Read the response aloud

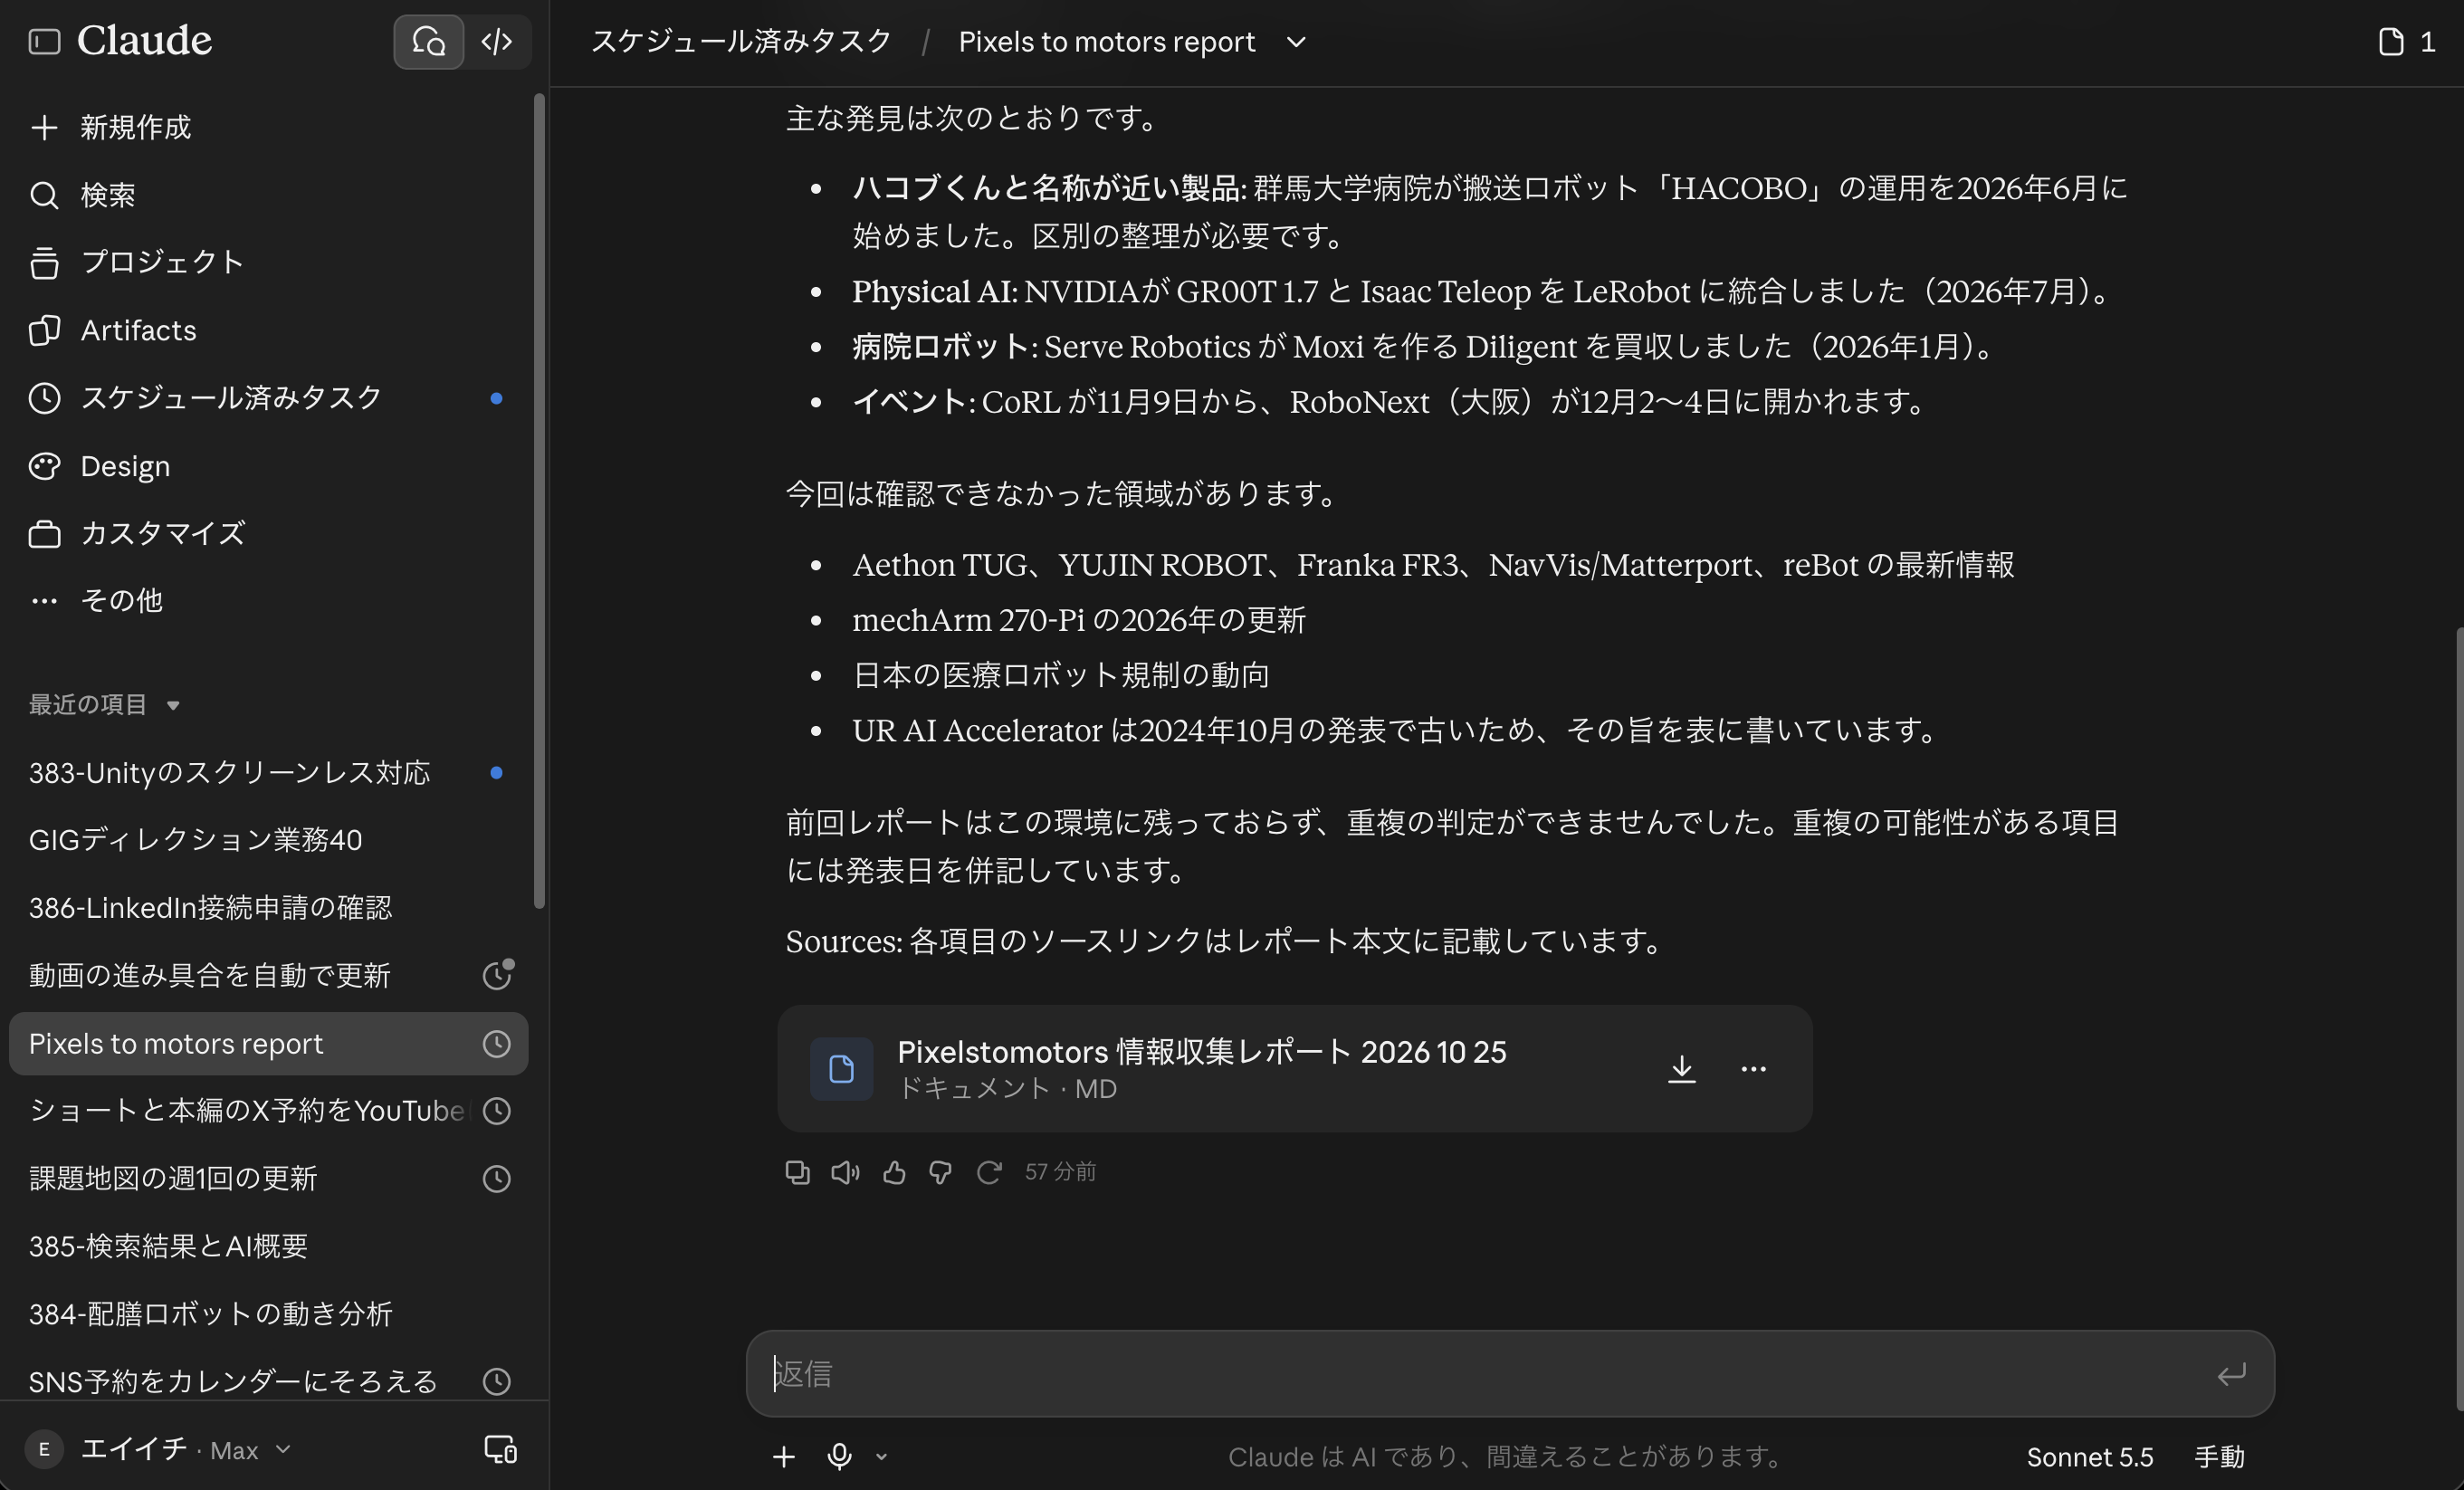(845, 1172)
